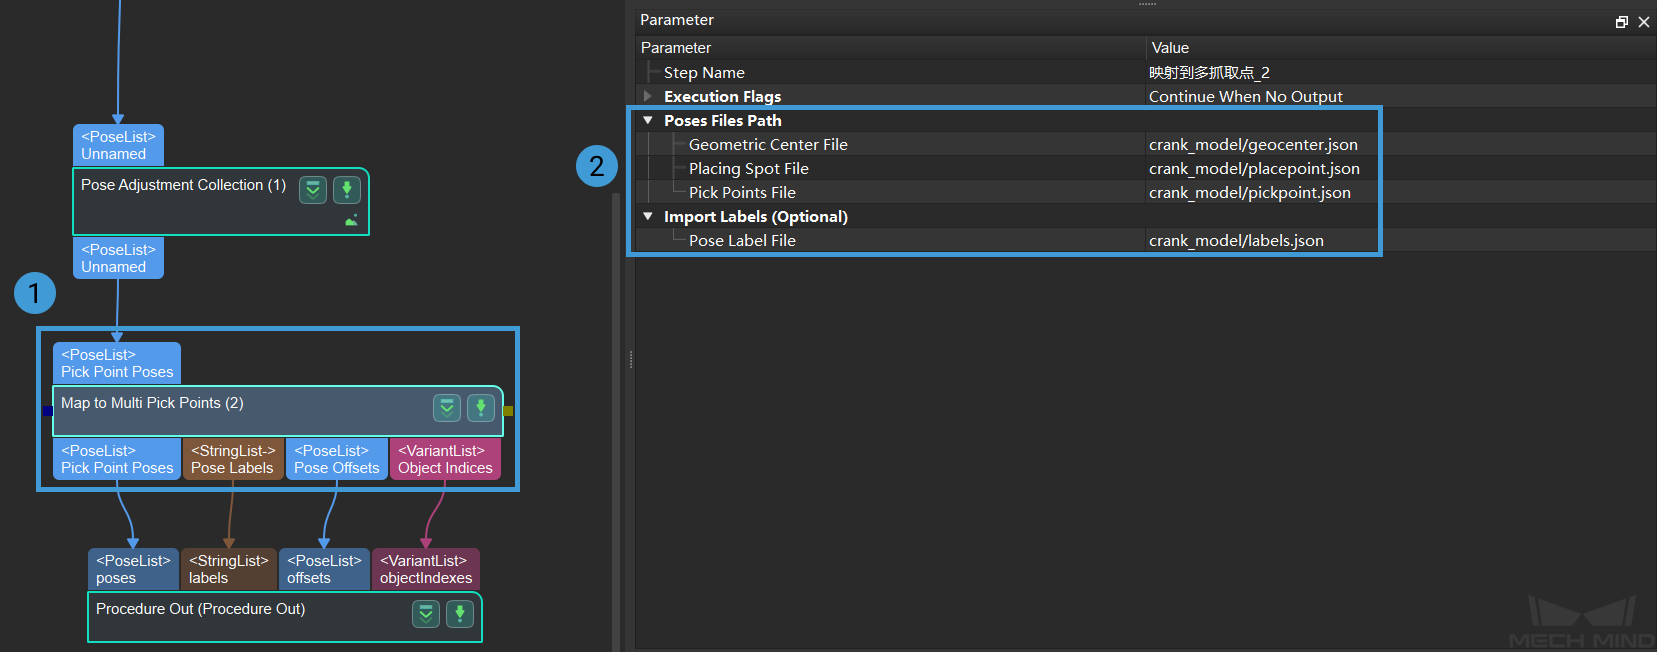Select the Object Indices output port
Screen dimensions: 1657x652
(445, 459)
